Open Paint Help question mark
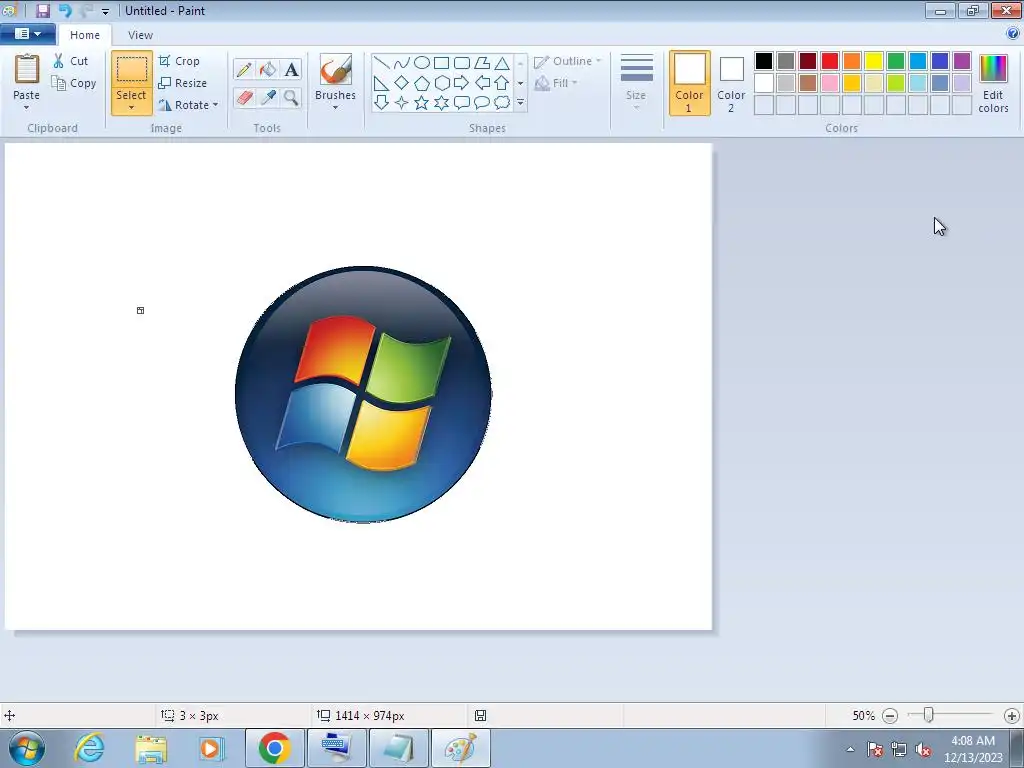 (x=1013, y=33)
